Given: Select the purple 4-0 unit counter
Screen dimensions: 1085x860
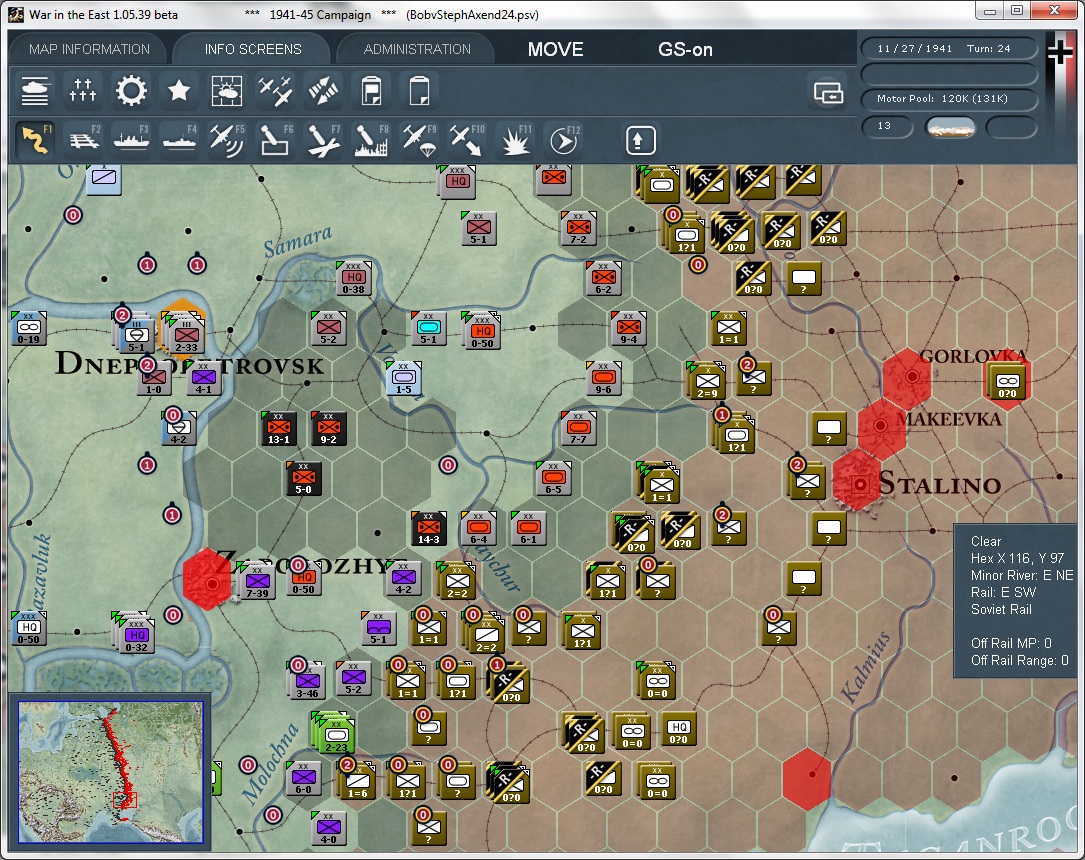Looking at the screenshot, I should tap(329, 828).
